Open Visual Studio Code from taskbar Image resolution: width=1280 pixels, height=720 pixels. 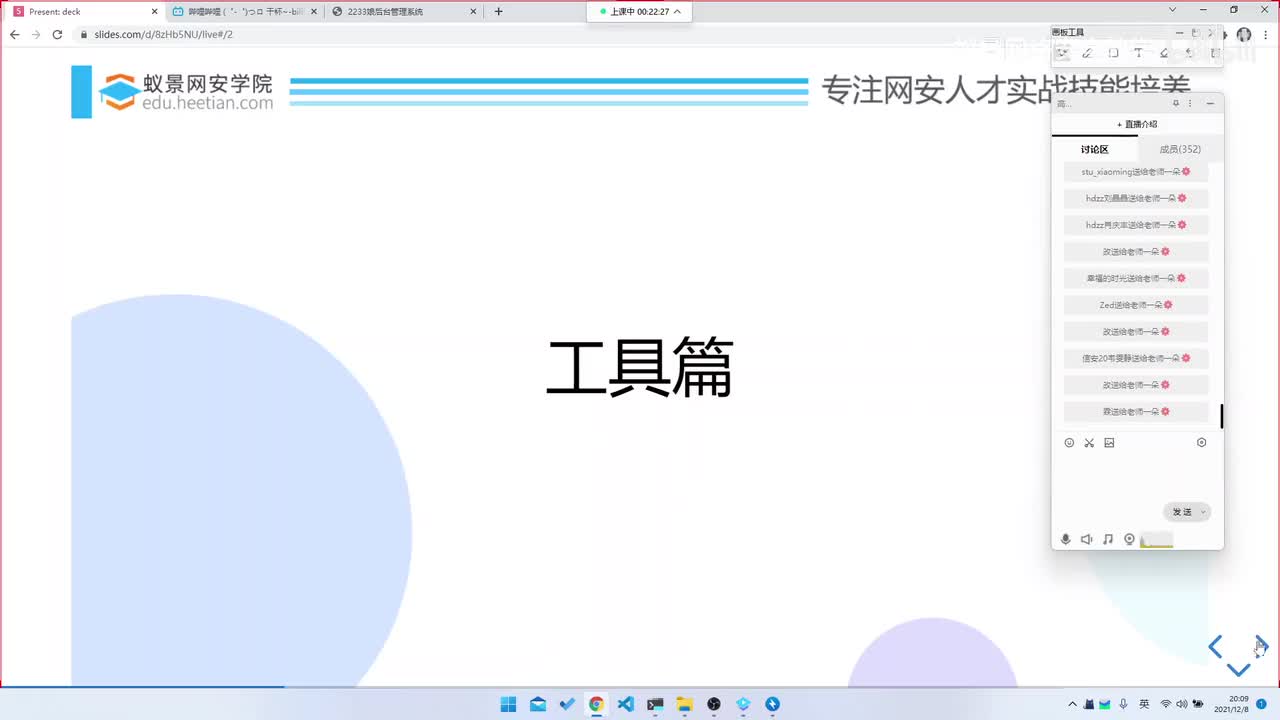click(626, 704)
